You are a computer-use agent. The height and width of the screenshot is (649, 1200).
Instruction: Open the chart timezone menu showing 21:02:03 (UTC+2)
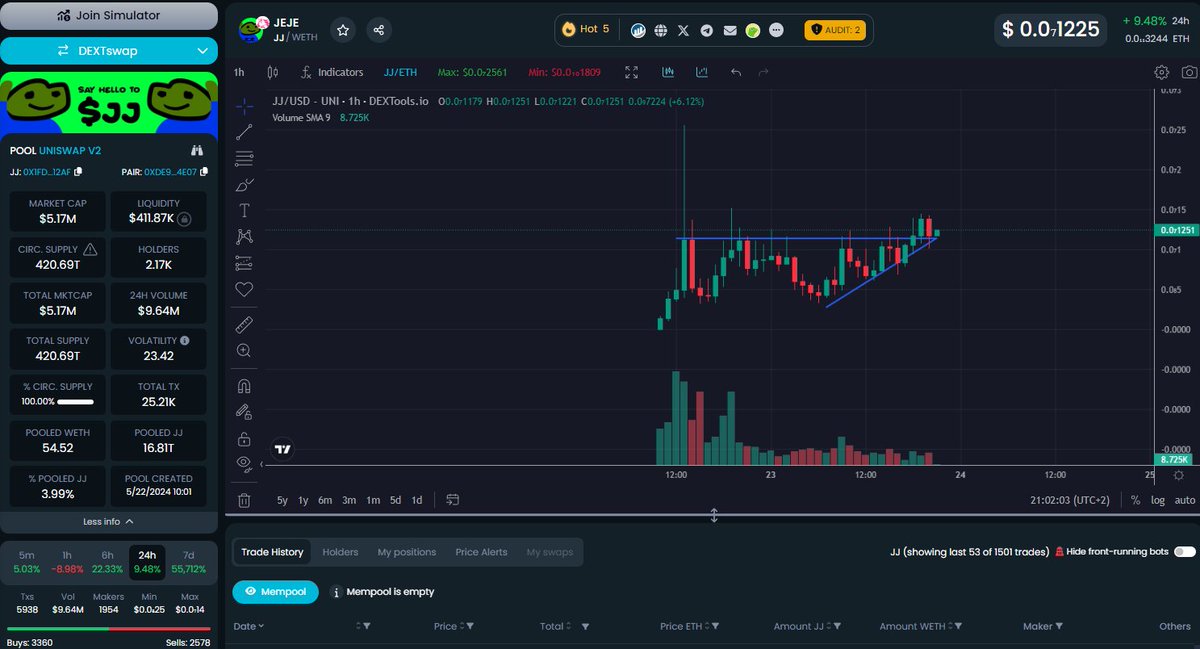click(x=1071, y=500)
